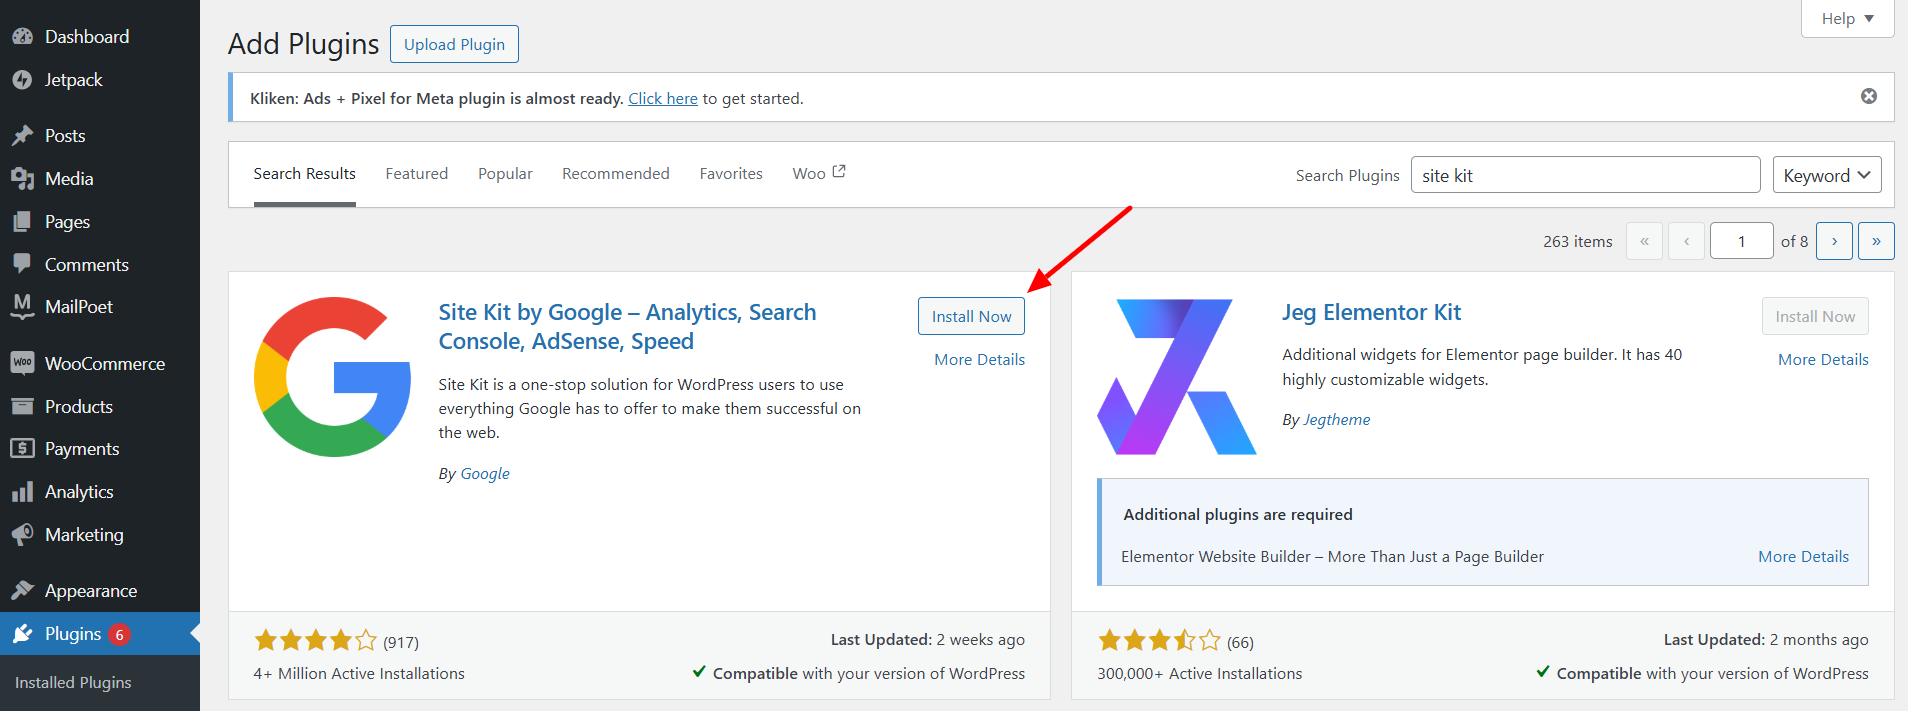Open the WooCommerce sidebar icon
1908x711 pixels.
coord(23,363)
